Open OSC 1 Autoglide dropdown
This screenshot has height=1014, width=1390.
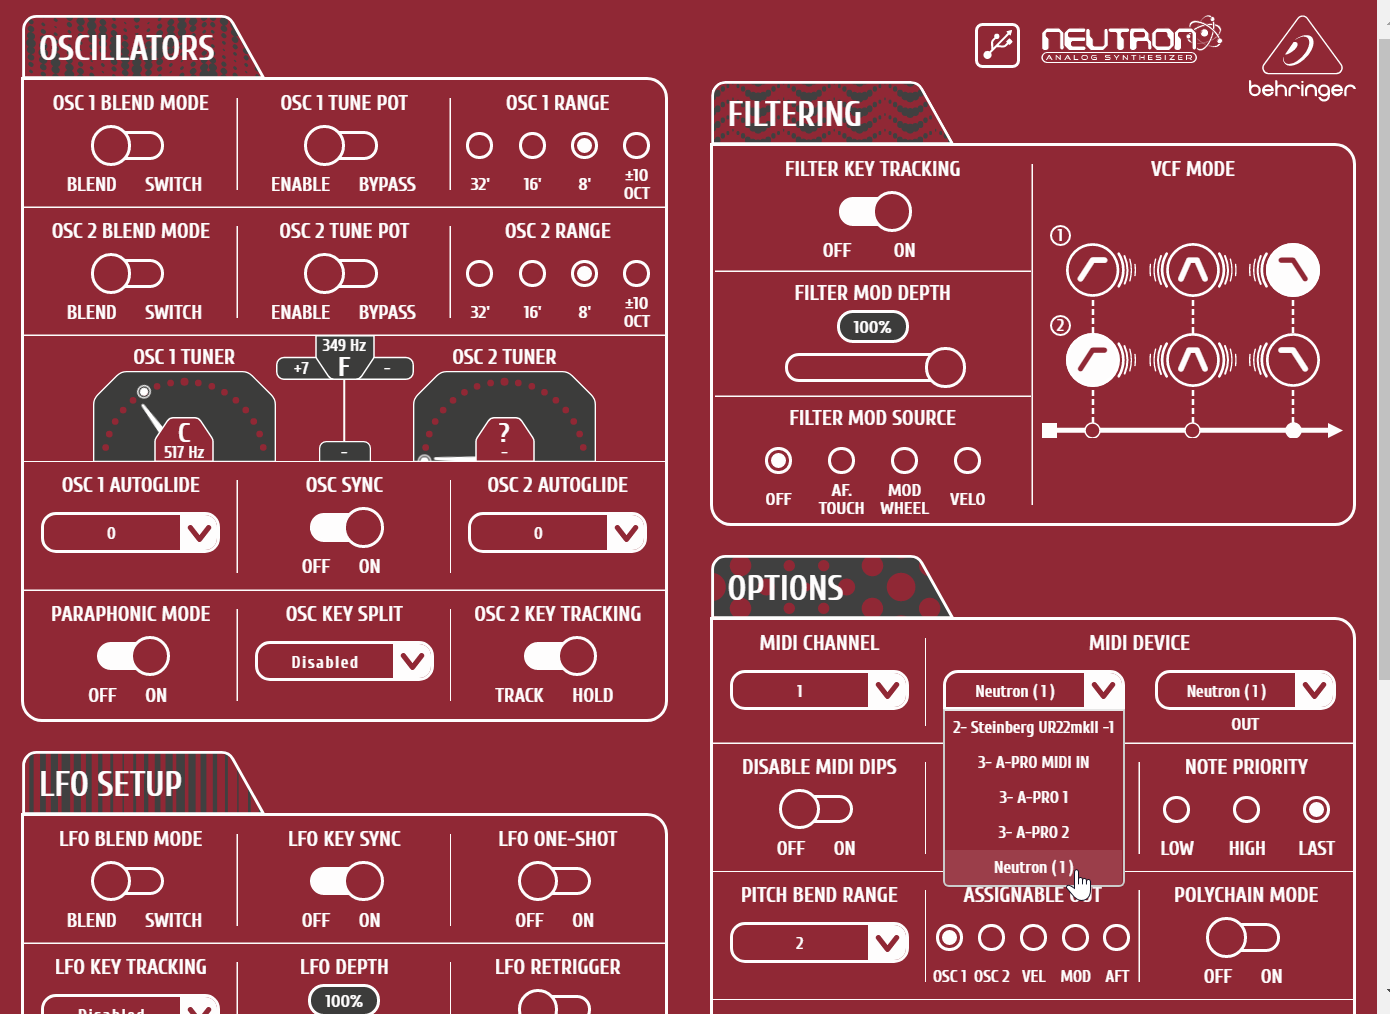tap(130, 533)
